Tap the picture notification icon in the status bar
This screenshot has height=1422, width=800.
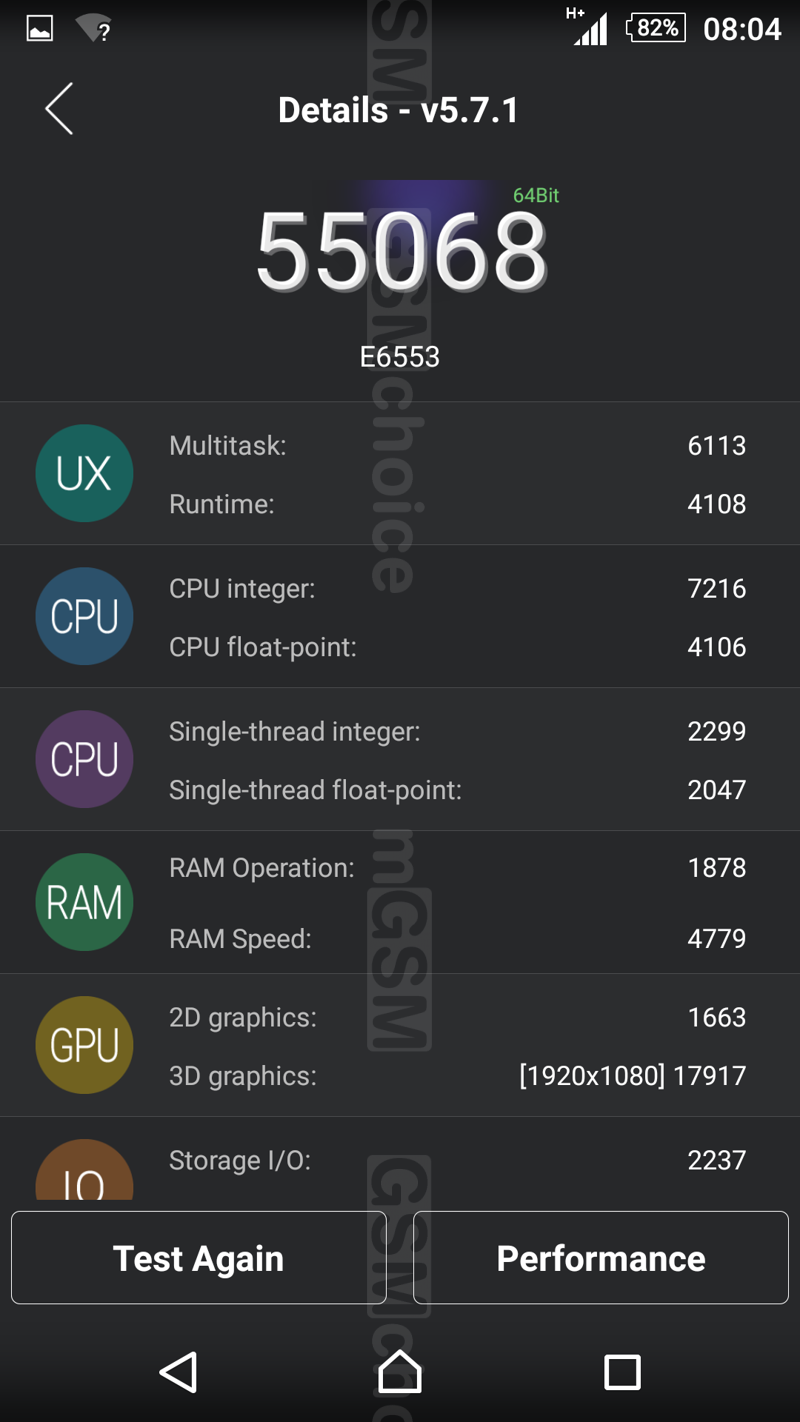(x=40, y=29)
